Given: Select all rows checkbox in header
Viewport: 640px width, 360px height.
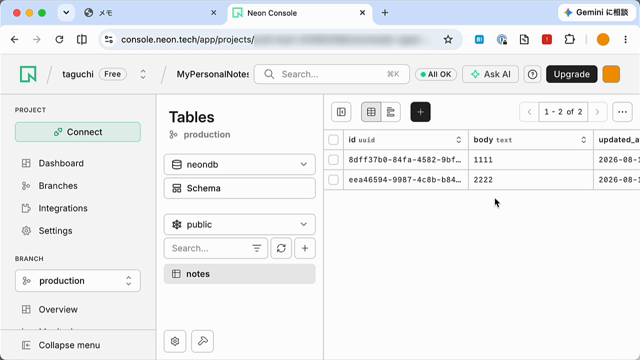Looking at the screenshot, I should coord(333,140).
